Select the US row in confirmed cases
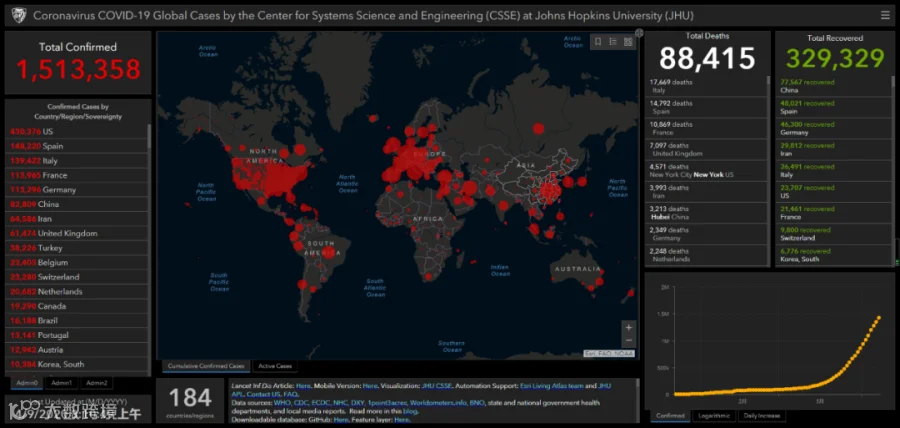Image resolution: width=900 pixels, height=428 pixels. pos(77,131)
